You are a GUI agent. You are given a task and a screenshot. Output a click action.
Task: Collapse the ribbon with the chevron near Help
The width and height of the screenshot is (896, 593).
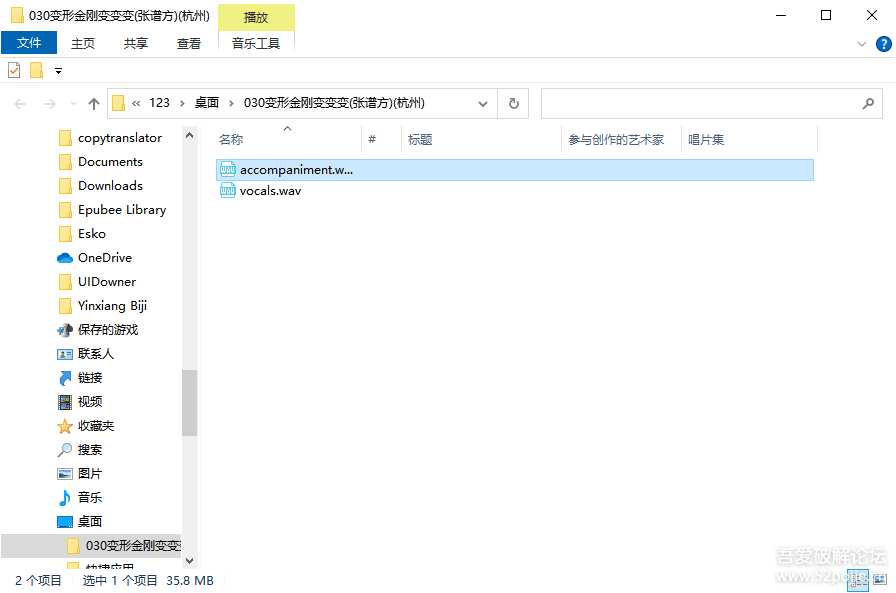tap(862, 43)
